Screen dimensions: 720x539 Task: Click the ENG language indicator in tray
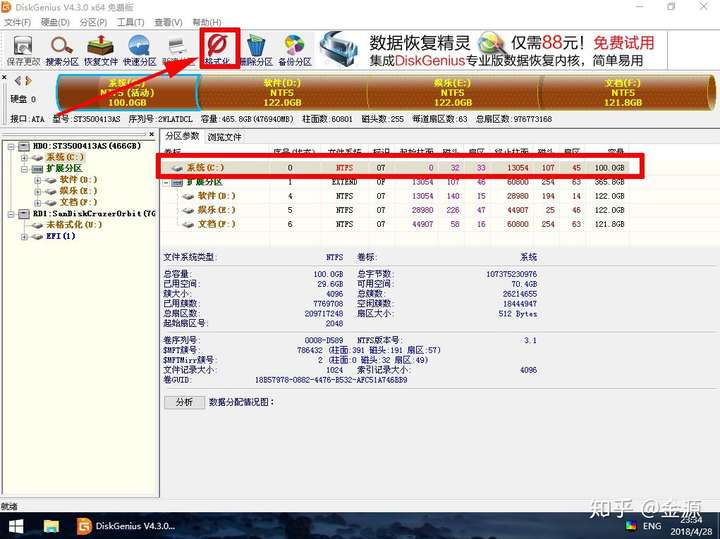click(652, 526)
